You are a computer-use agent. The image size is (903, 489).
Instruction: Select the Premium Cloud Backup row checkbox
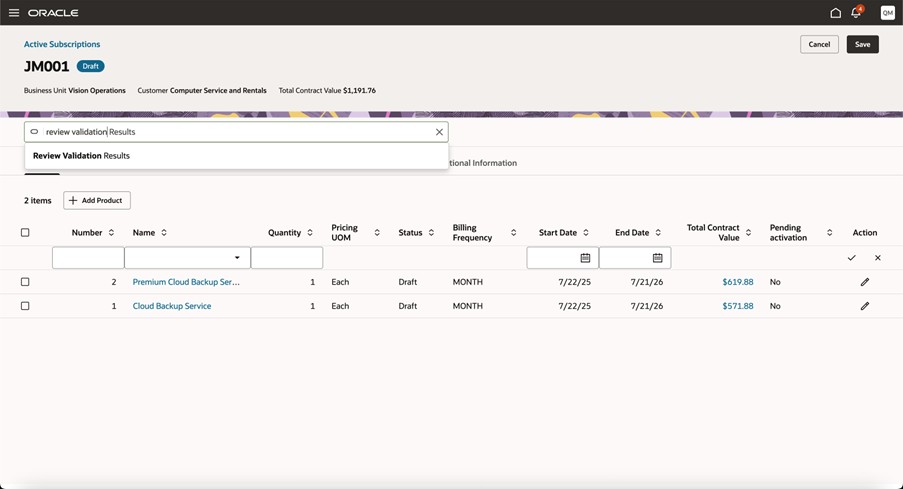pyautogui.click(x=25, y=282)
